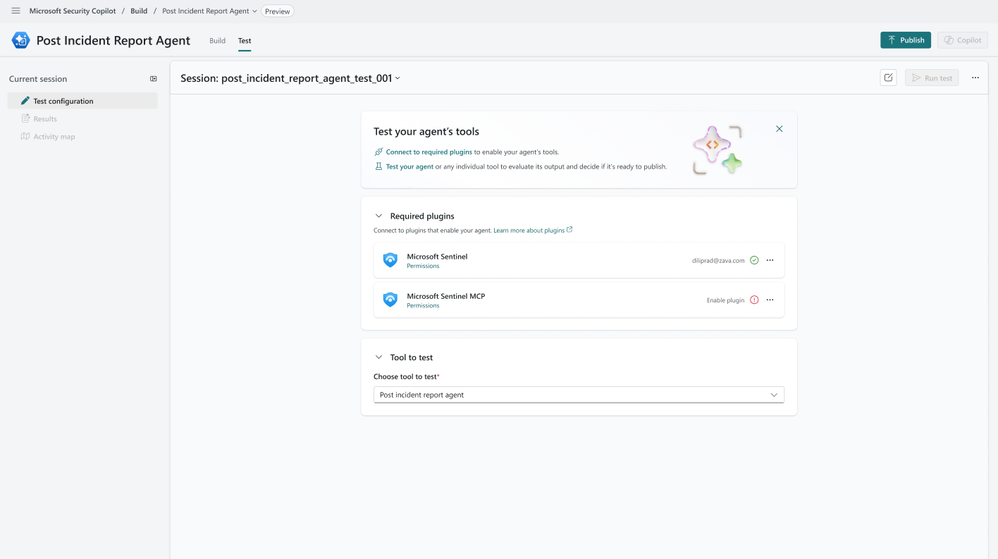Click the pencil icon for Test configuration
The width and height of the screenshot is (998, 559).
25,101
